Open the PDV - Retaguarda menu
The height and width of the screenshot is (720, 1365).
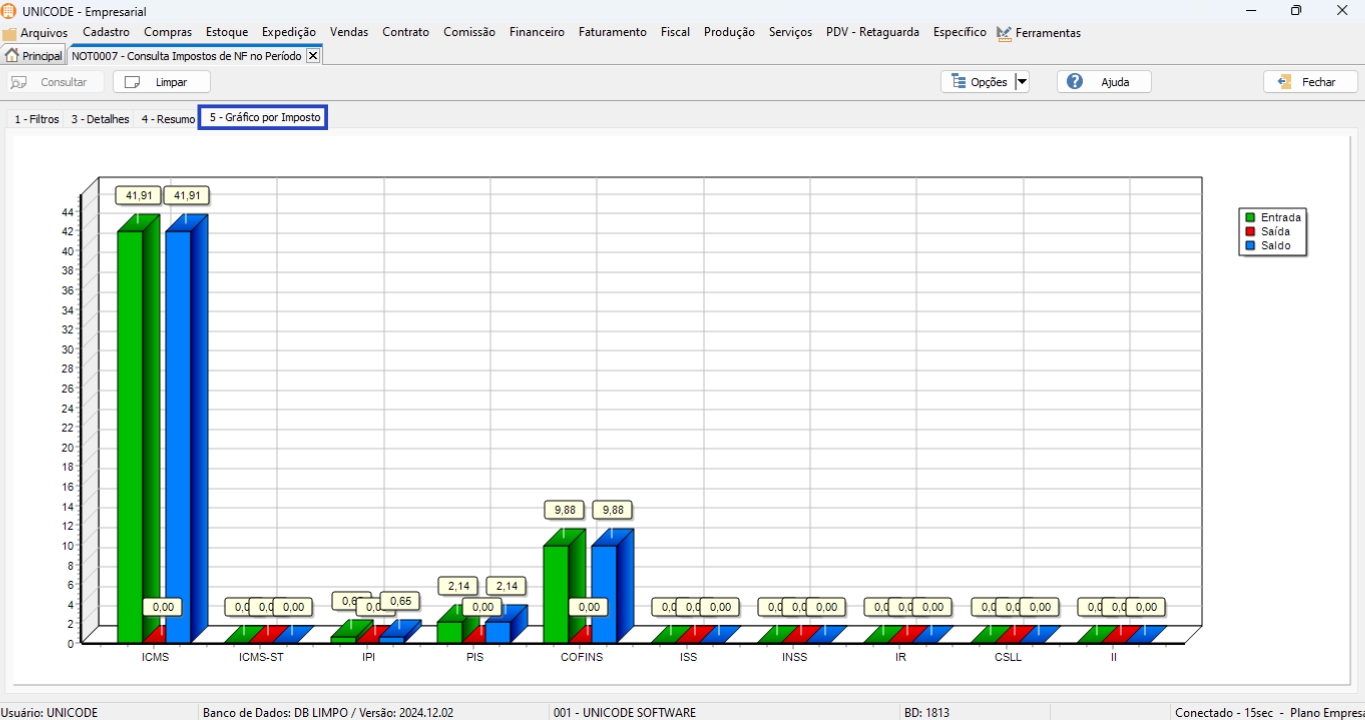[872, 32]
